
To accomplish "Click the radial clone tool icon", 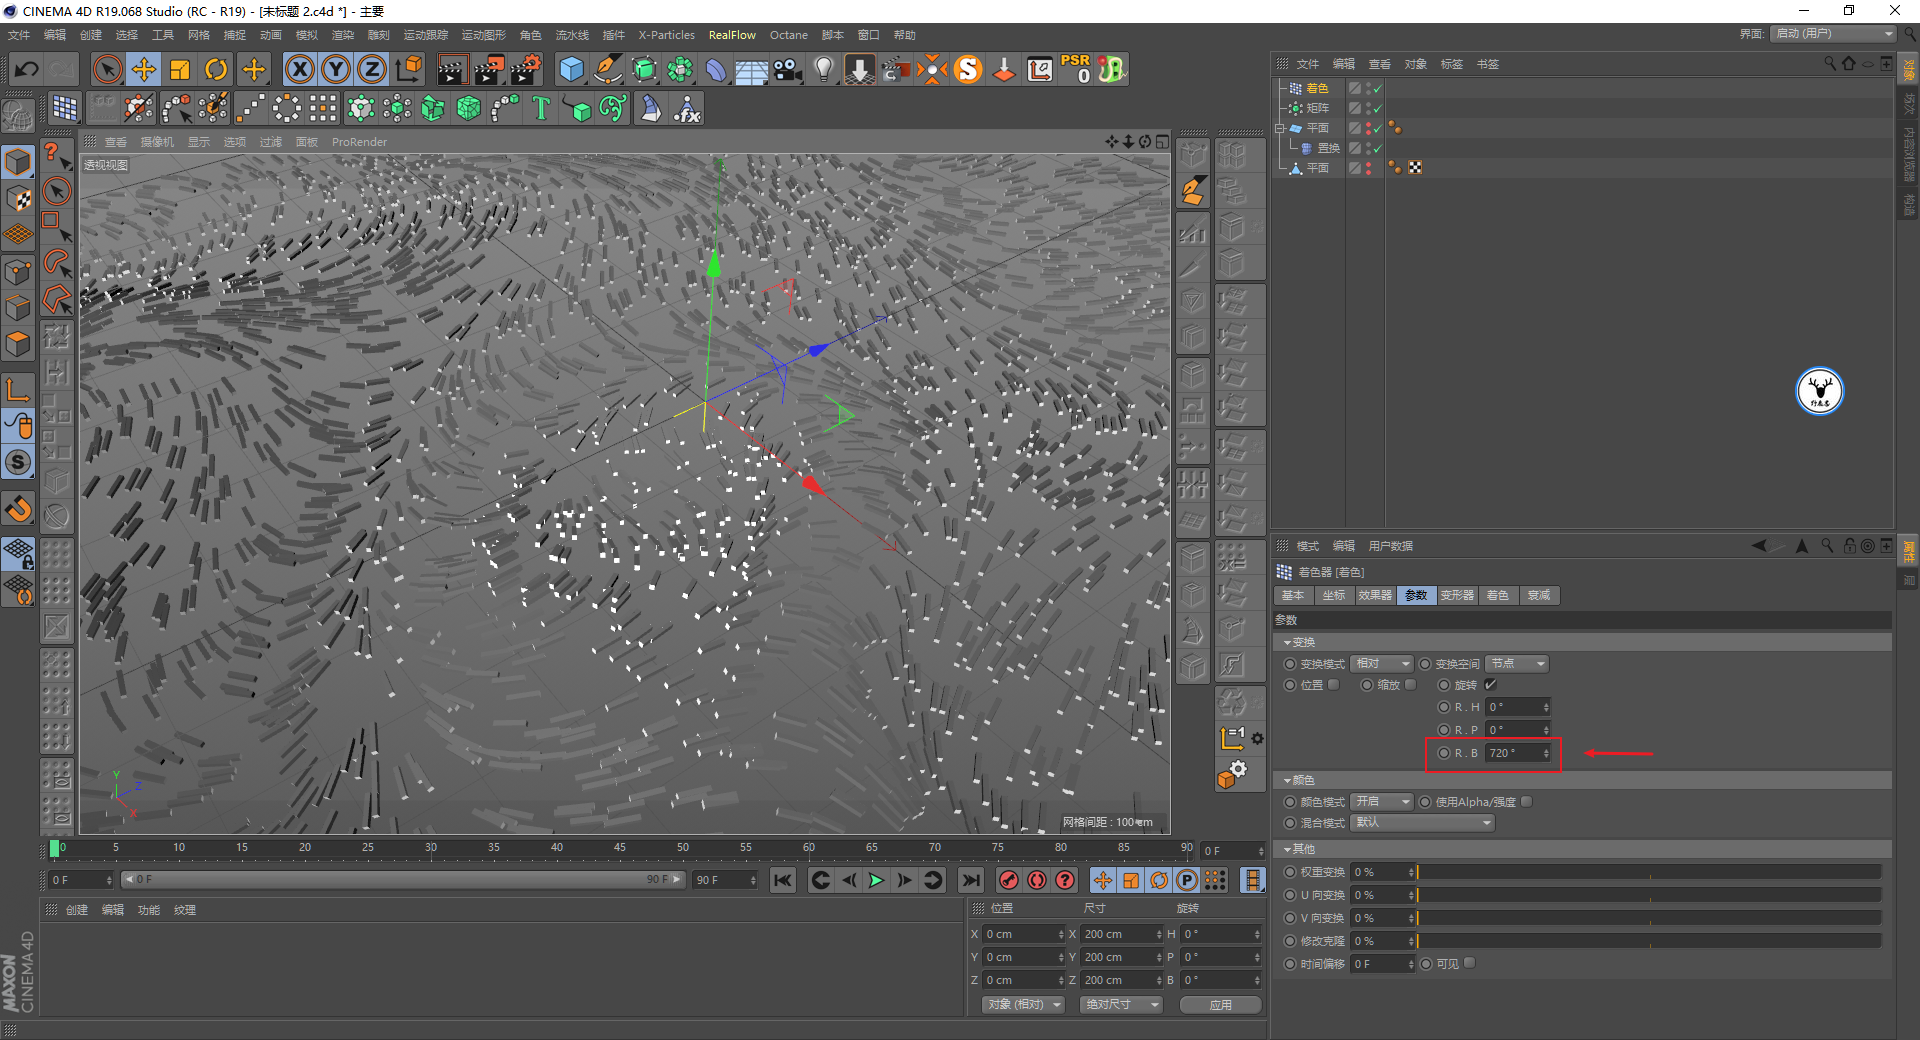I will click(x=286, y=108).
